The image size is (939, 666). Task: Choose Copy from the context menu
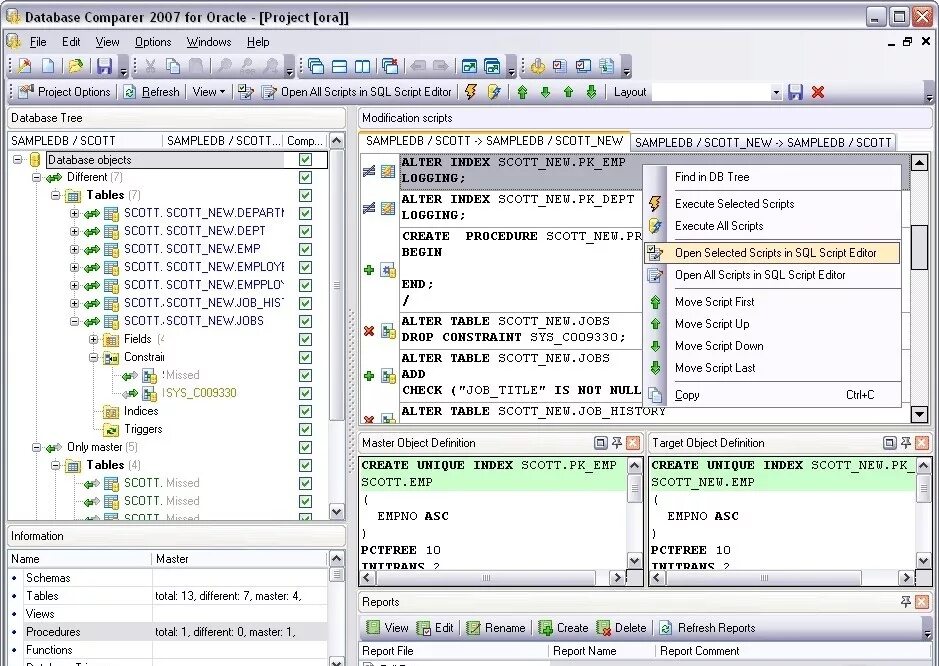point(772,395)
